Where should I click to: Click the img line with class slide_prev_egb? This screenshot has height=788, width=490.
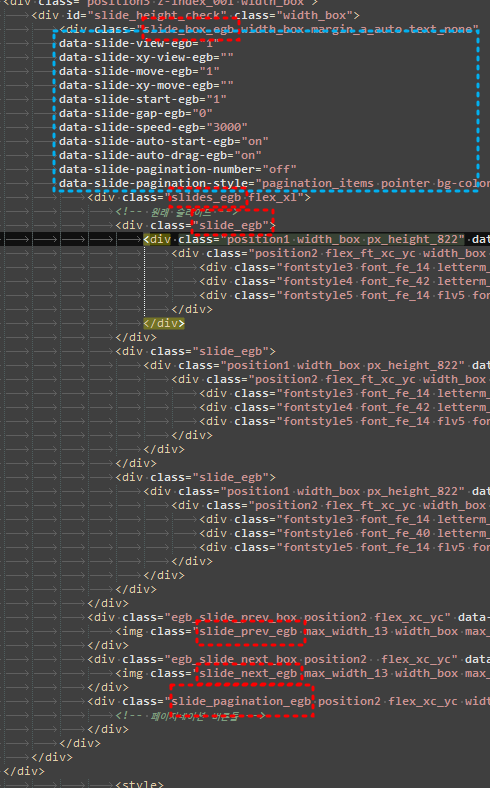303,631
